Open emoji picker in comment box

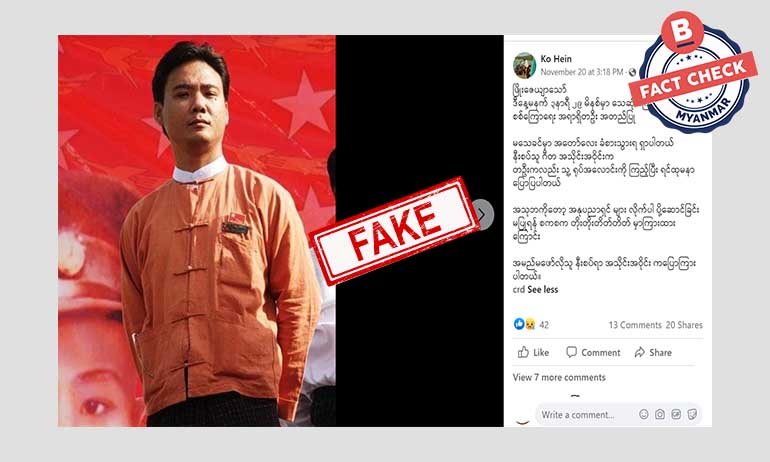(644, 414)
